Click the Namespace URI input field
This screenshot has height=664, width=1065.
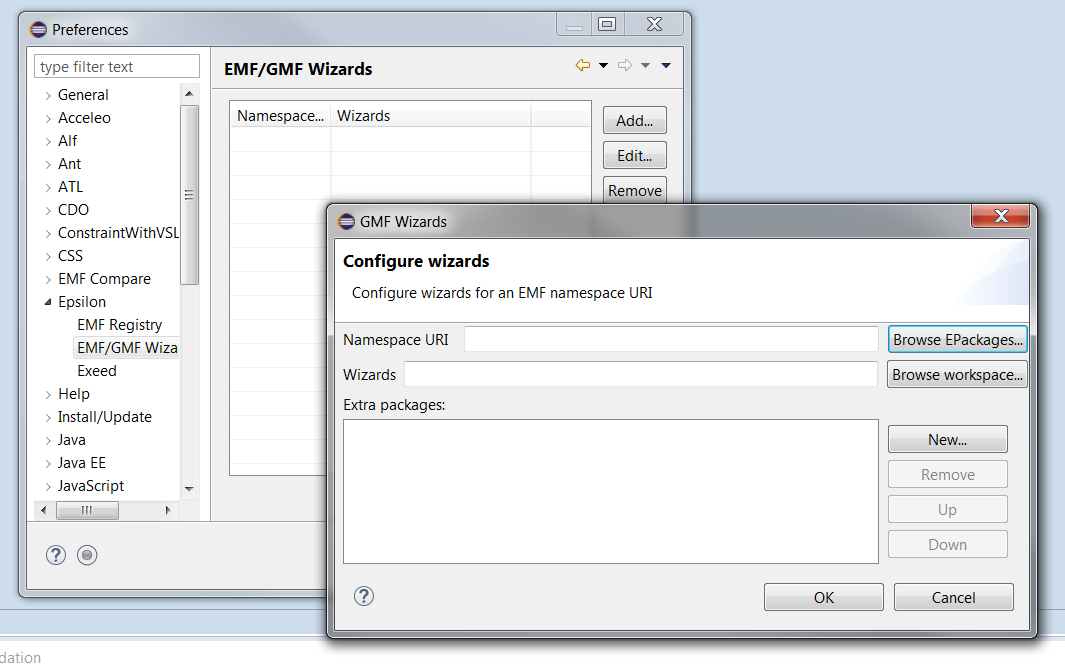(671, 339)
